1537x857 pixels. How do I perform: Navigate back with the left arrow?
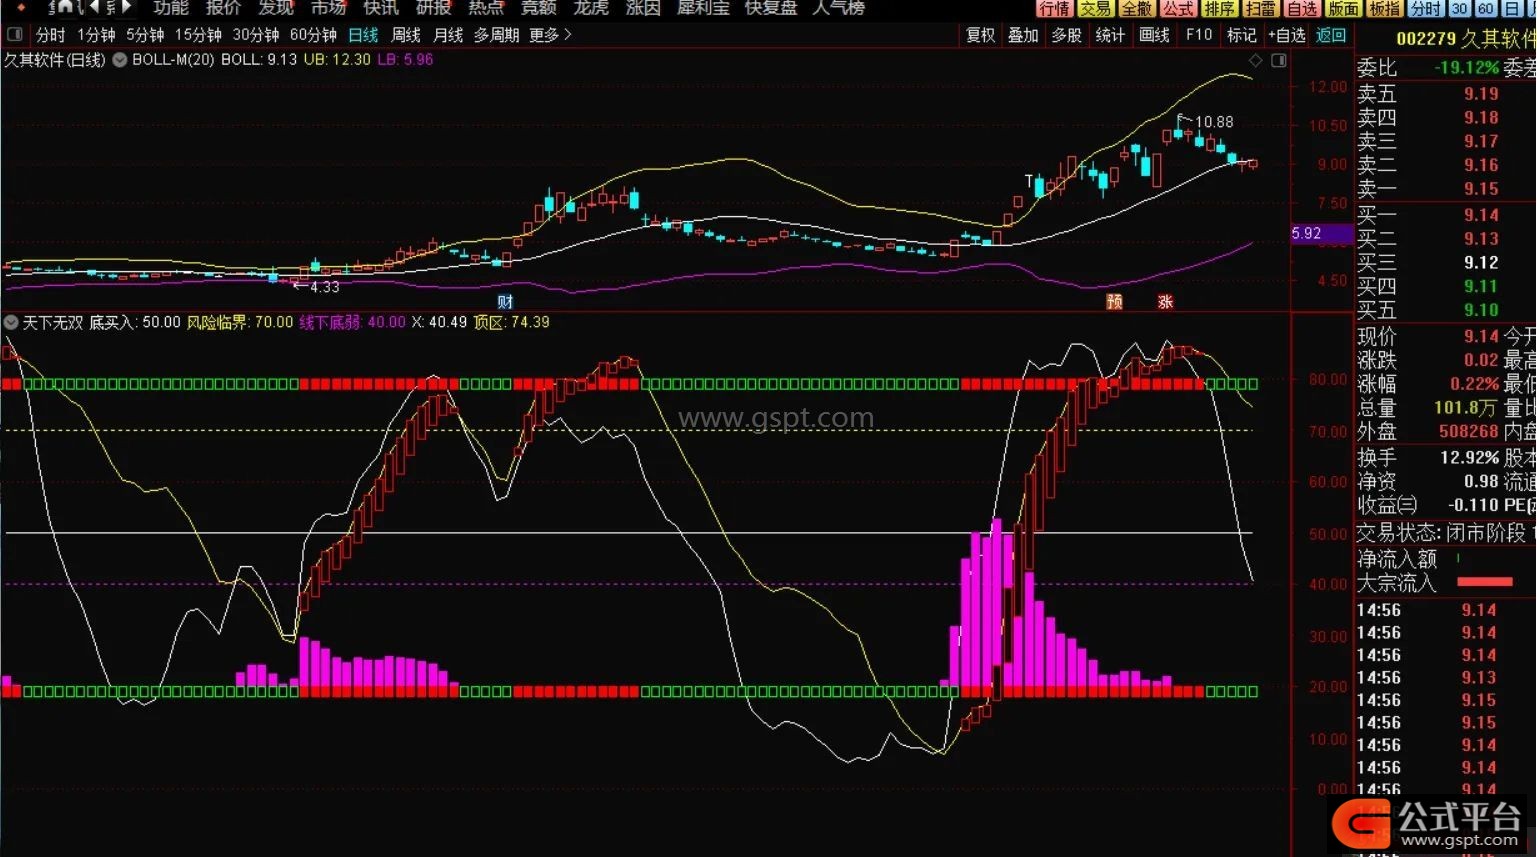tap(95, 7)
